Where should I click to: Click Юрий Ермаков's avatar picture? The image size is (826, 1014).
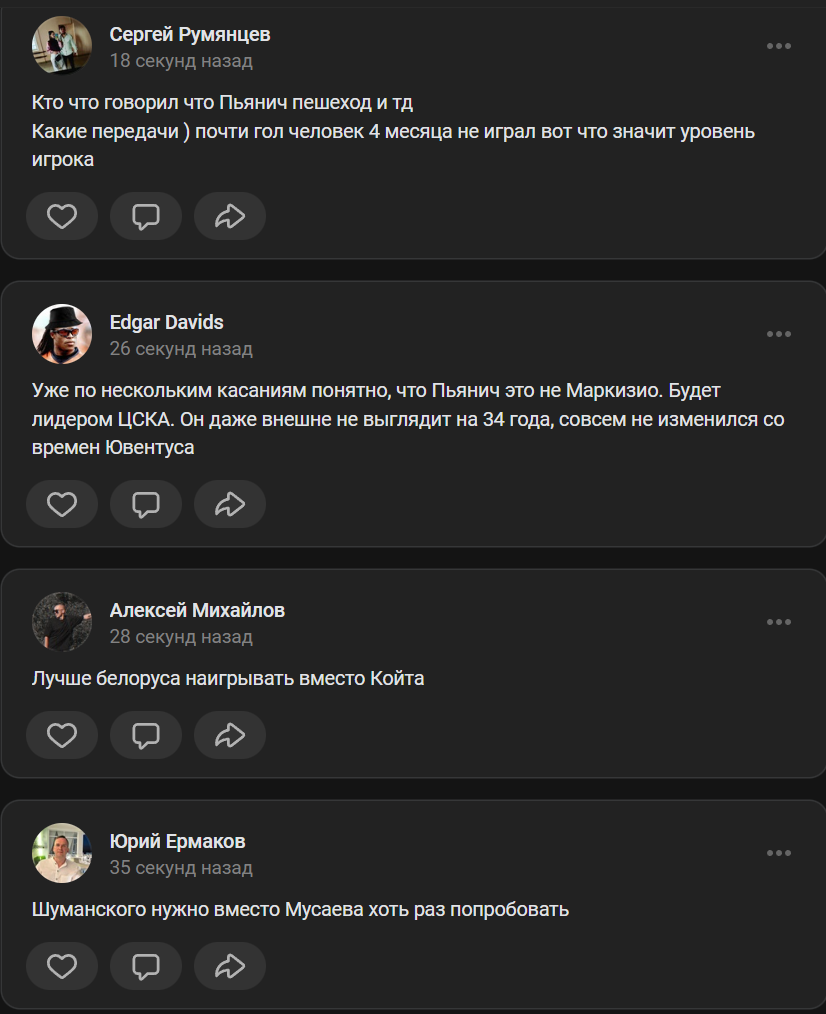coord(62,853)
